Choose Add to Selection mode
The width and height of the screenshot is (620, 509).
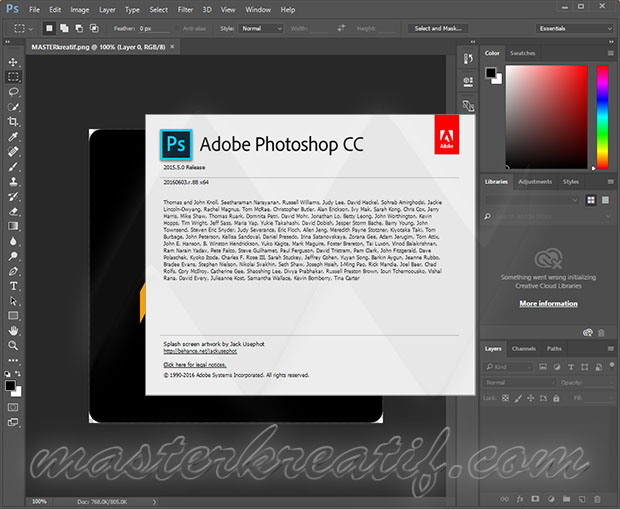coord(64,28)
